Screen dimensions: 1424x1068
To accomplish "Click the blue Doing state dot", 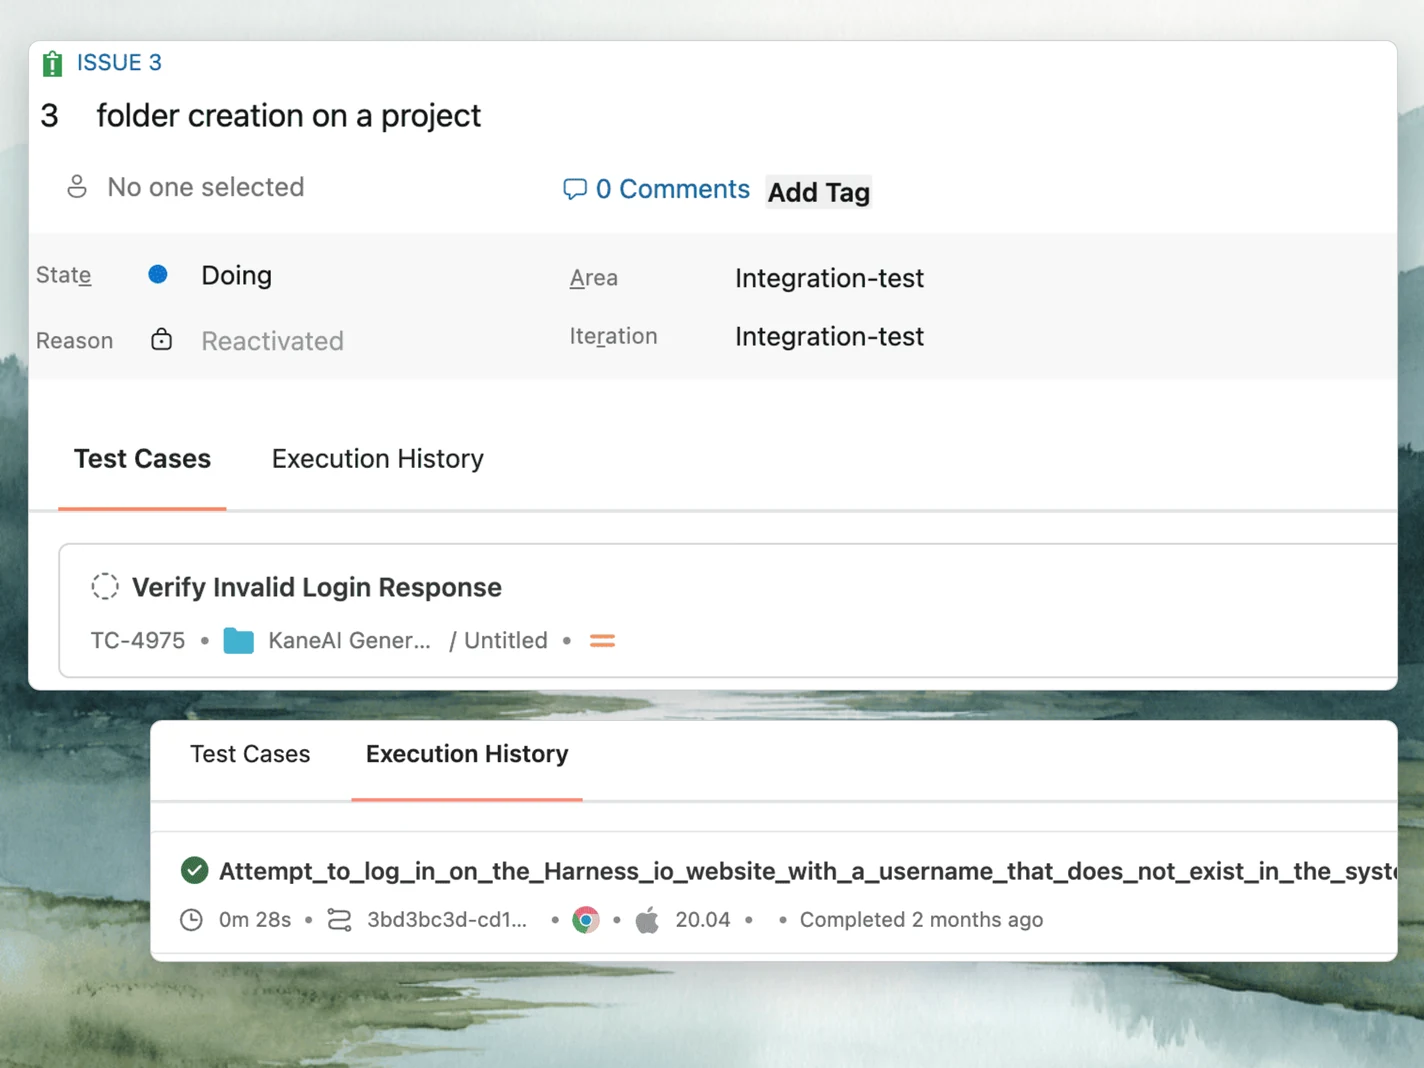I will tap(158, 274).
